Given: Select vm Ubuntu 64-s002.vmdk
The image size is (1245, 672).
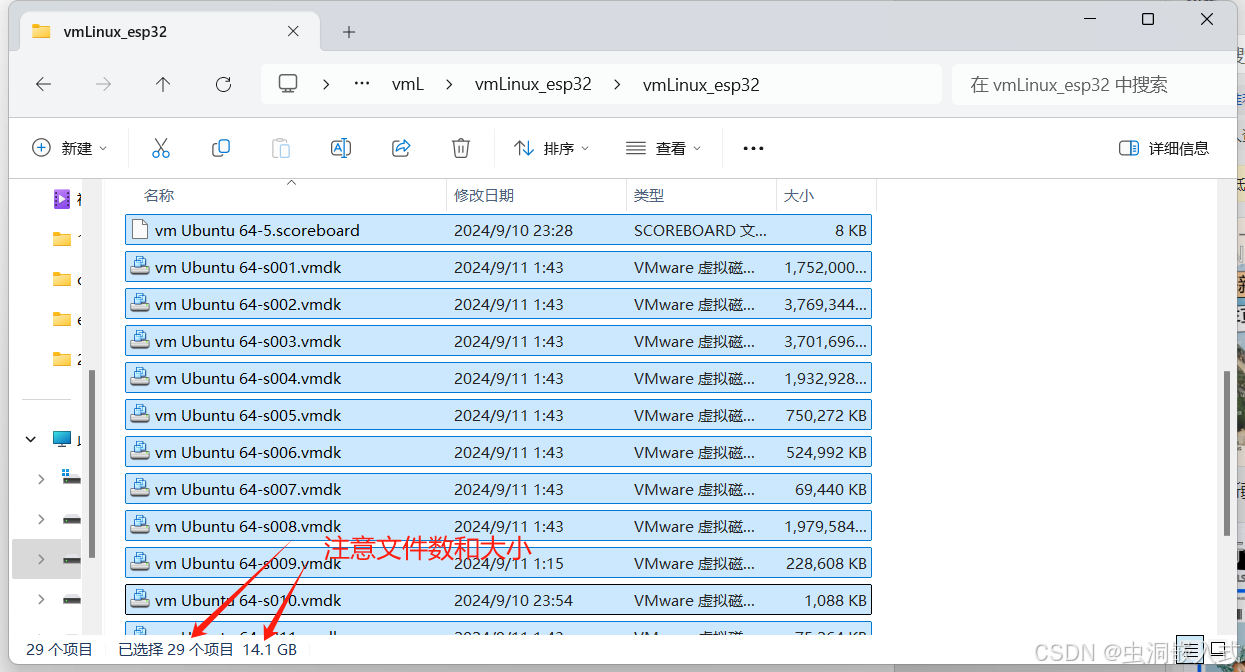Looking at the screenshot, I should pos(498,304).
